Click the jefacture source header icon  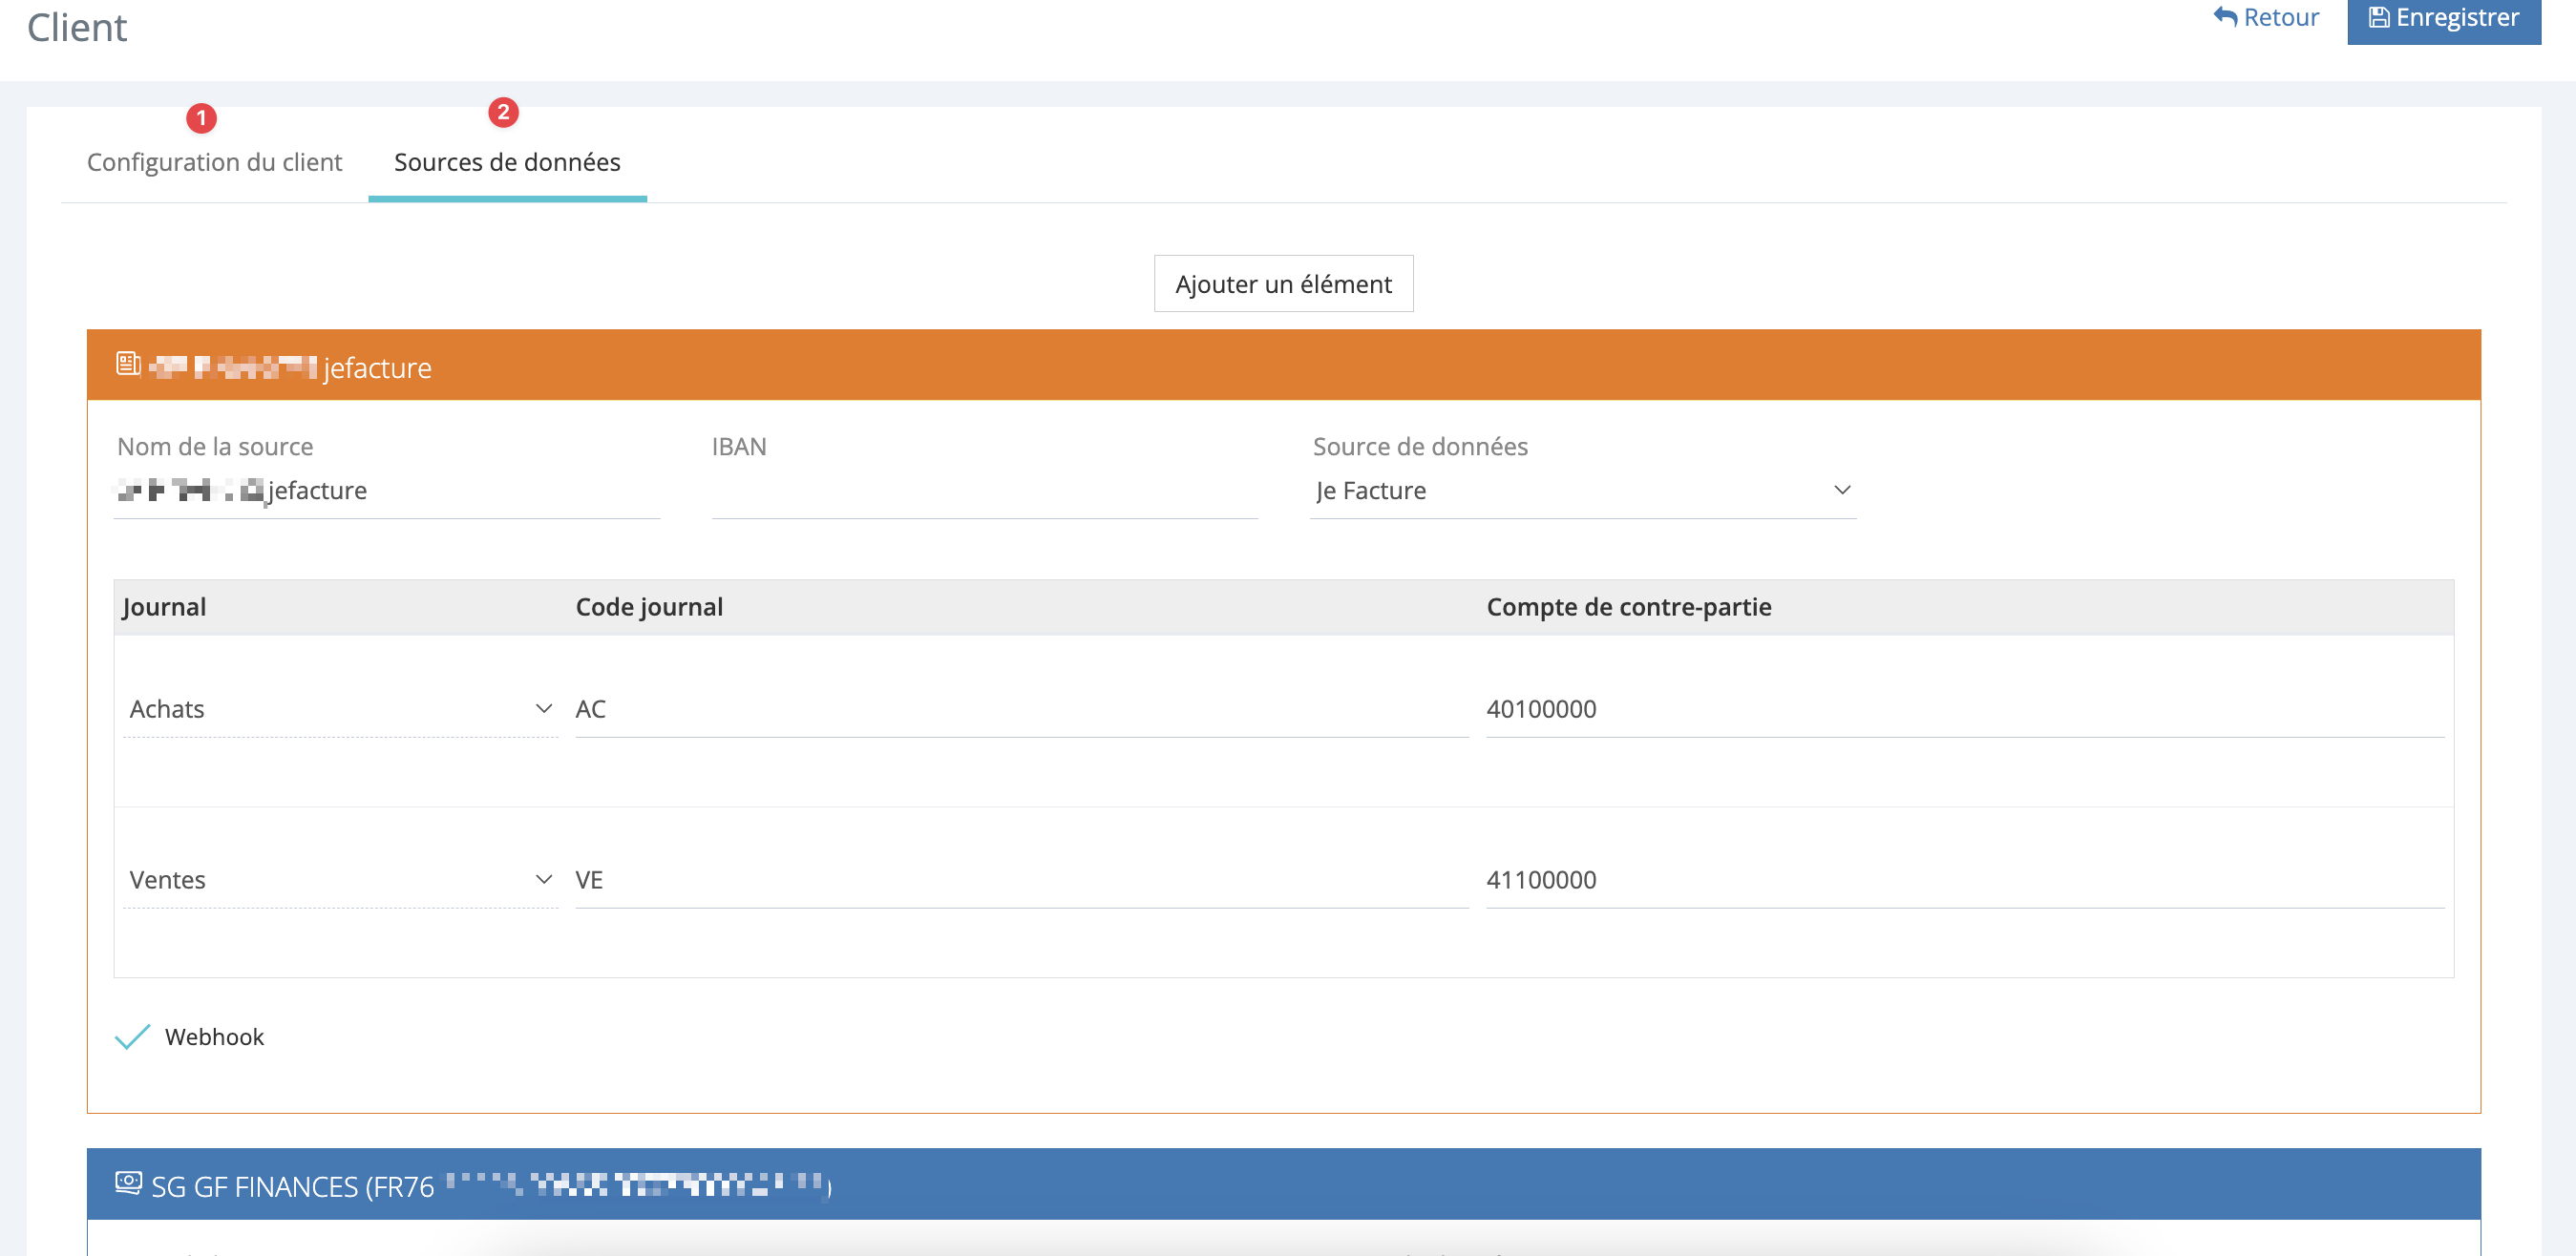point(128,364)
